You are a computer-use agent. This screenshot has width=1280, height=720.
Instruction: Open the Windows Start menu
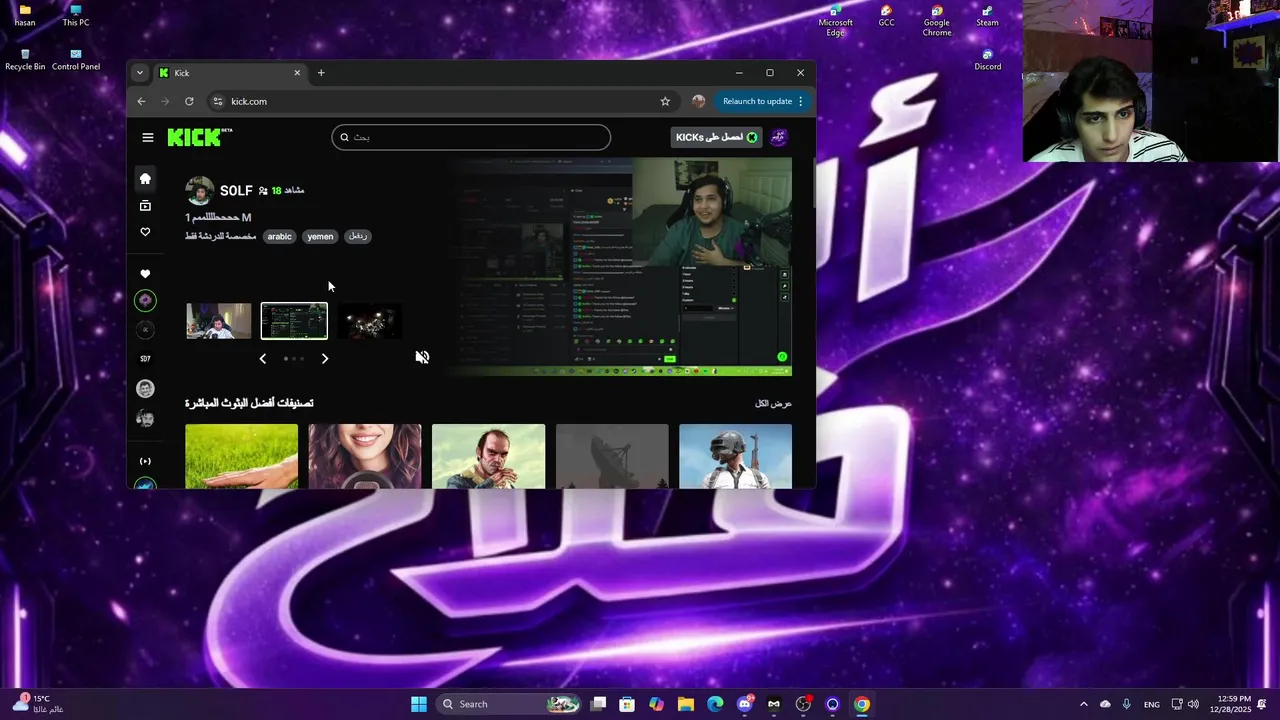point(419,704)
